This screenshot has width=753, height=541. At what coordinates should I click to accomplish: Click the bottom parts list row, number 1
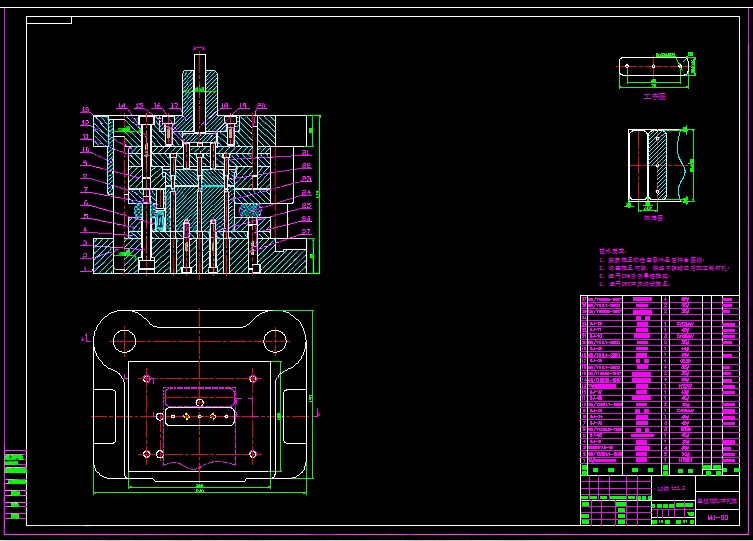(x=660, y=460)
